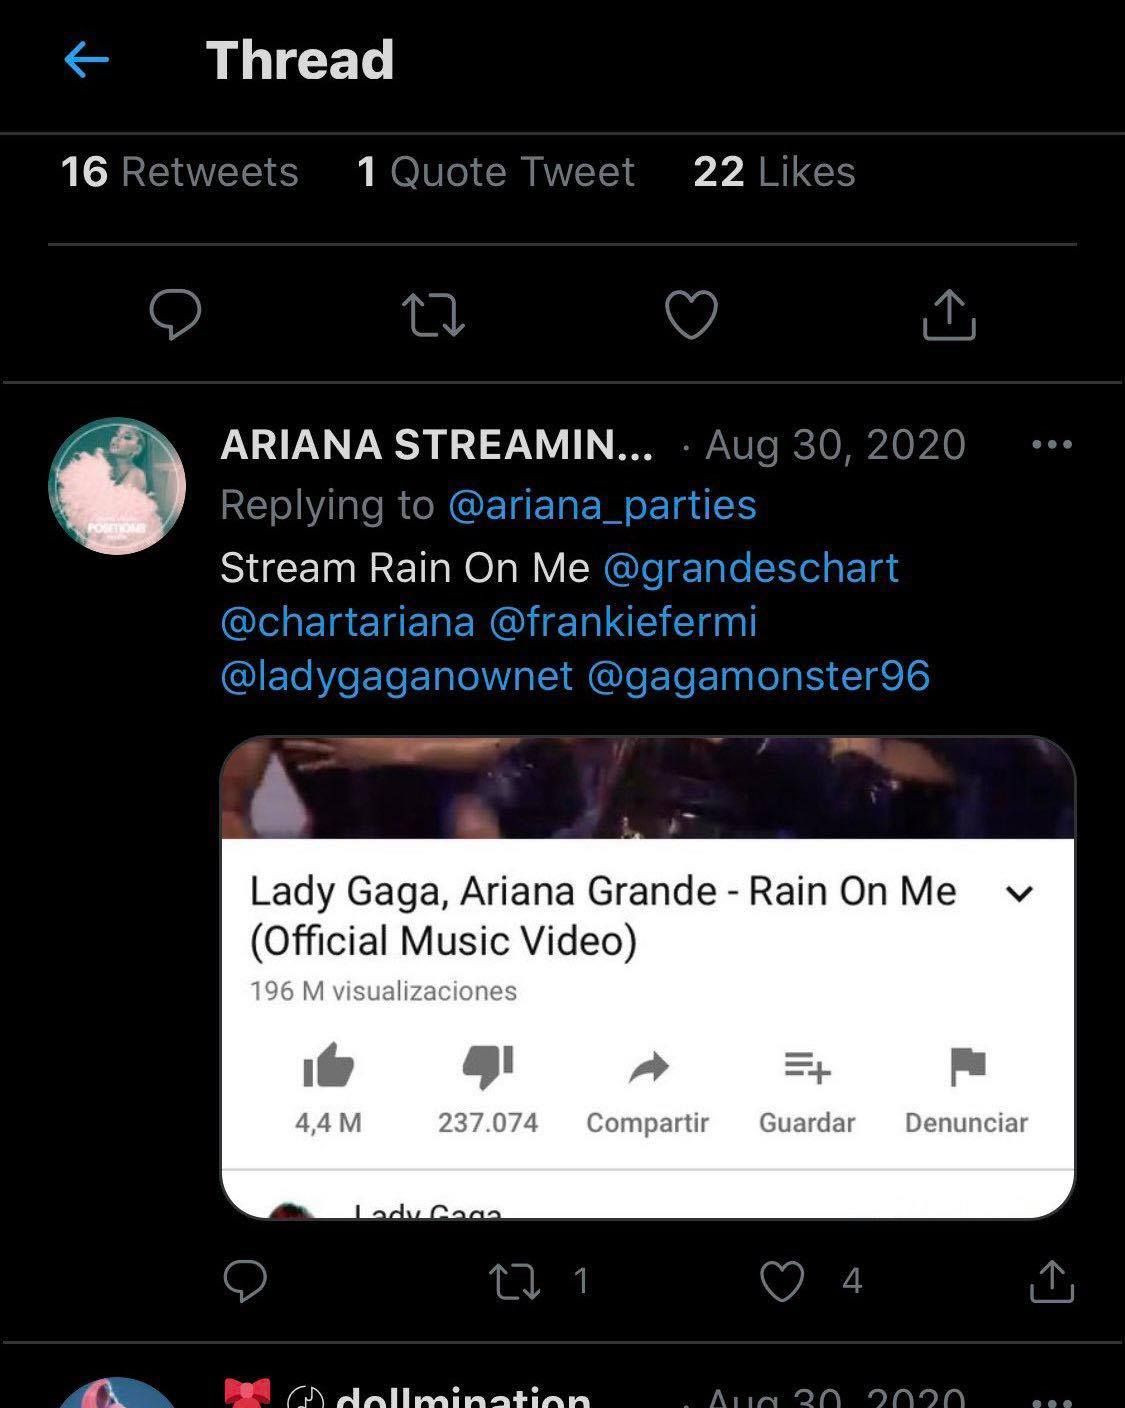This screenshot has width=1125, height=1408.
Task: View the 16 Retweets list
Action: [x=180, y=172]
